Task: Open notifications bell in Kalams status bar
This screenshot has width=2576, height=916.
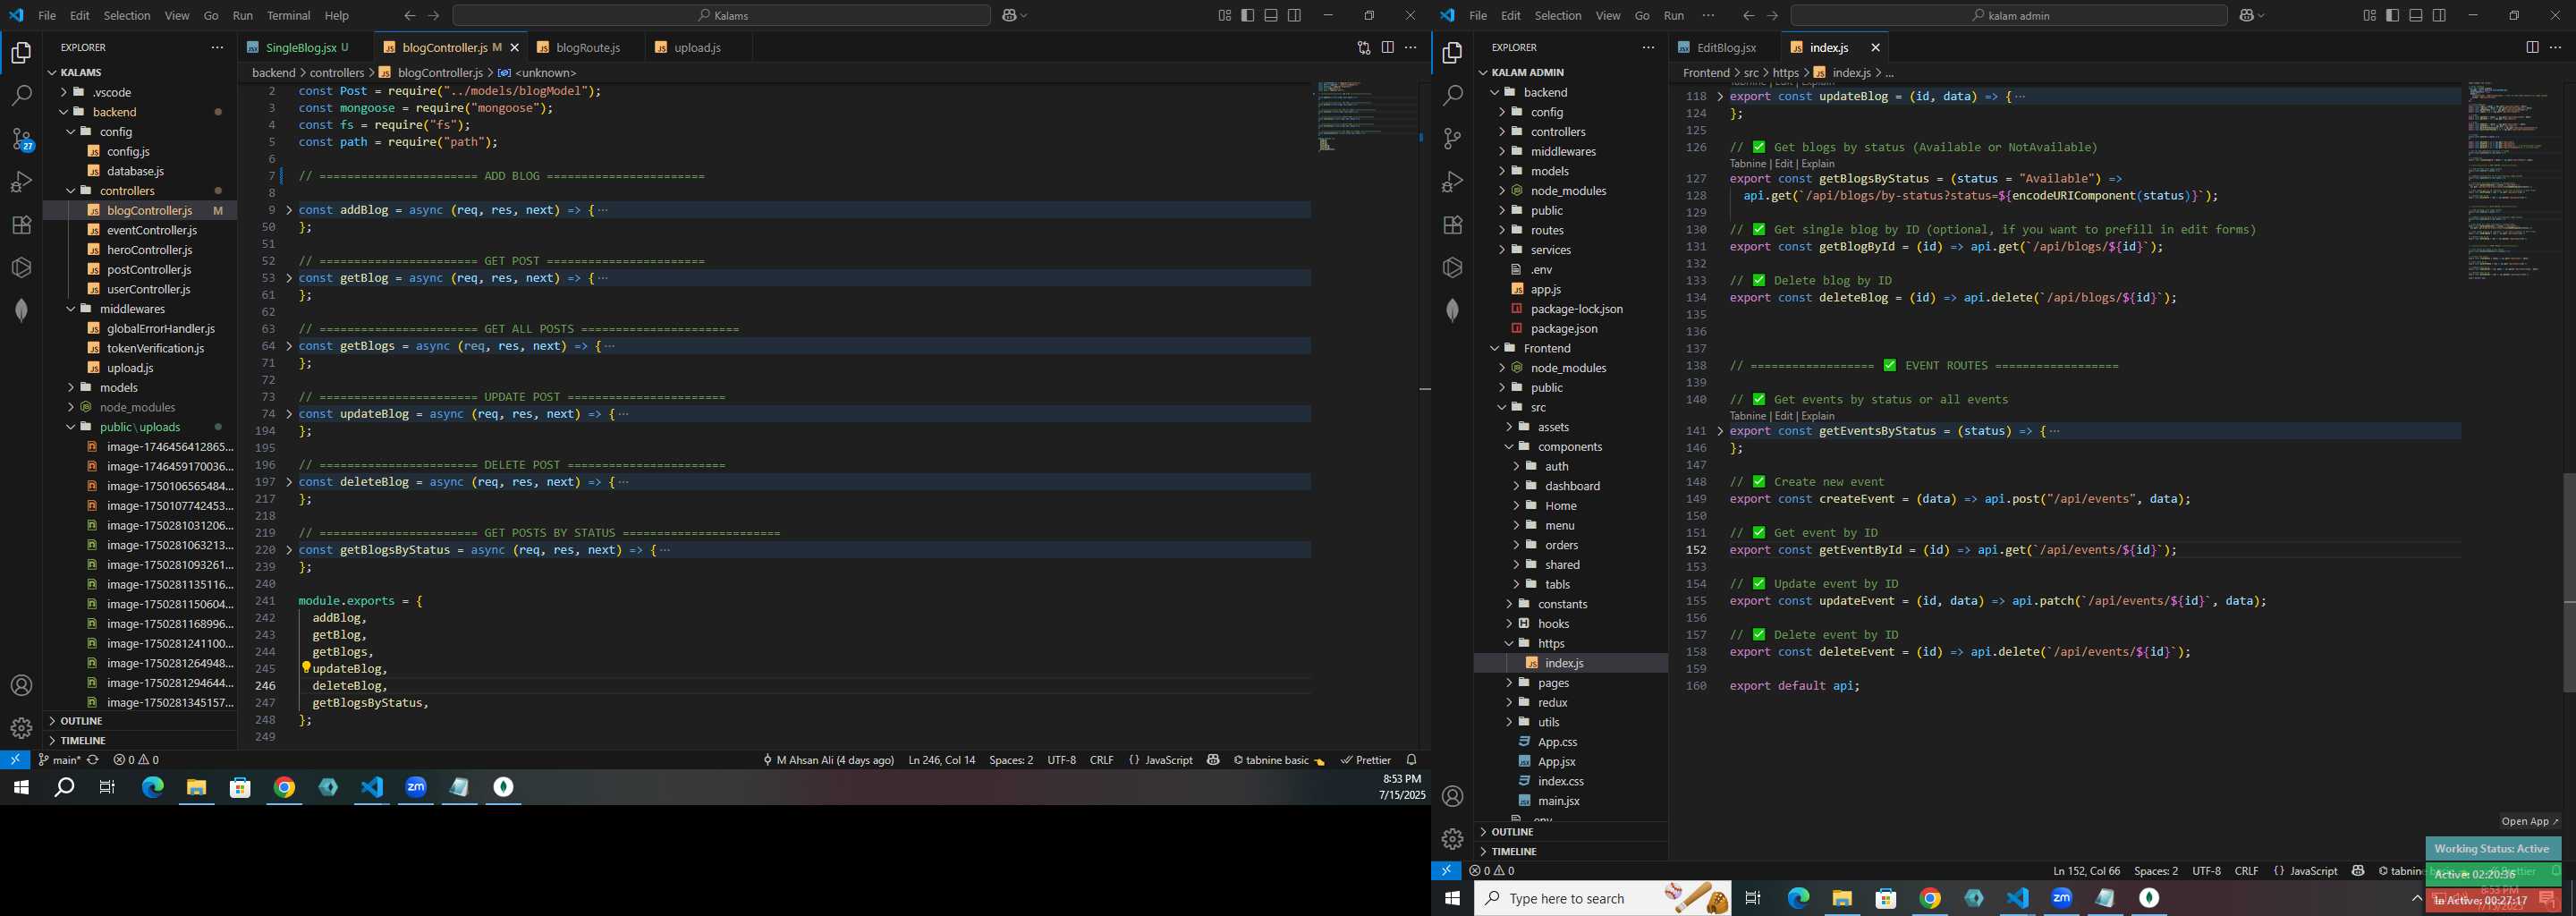Action: 1411,760
